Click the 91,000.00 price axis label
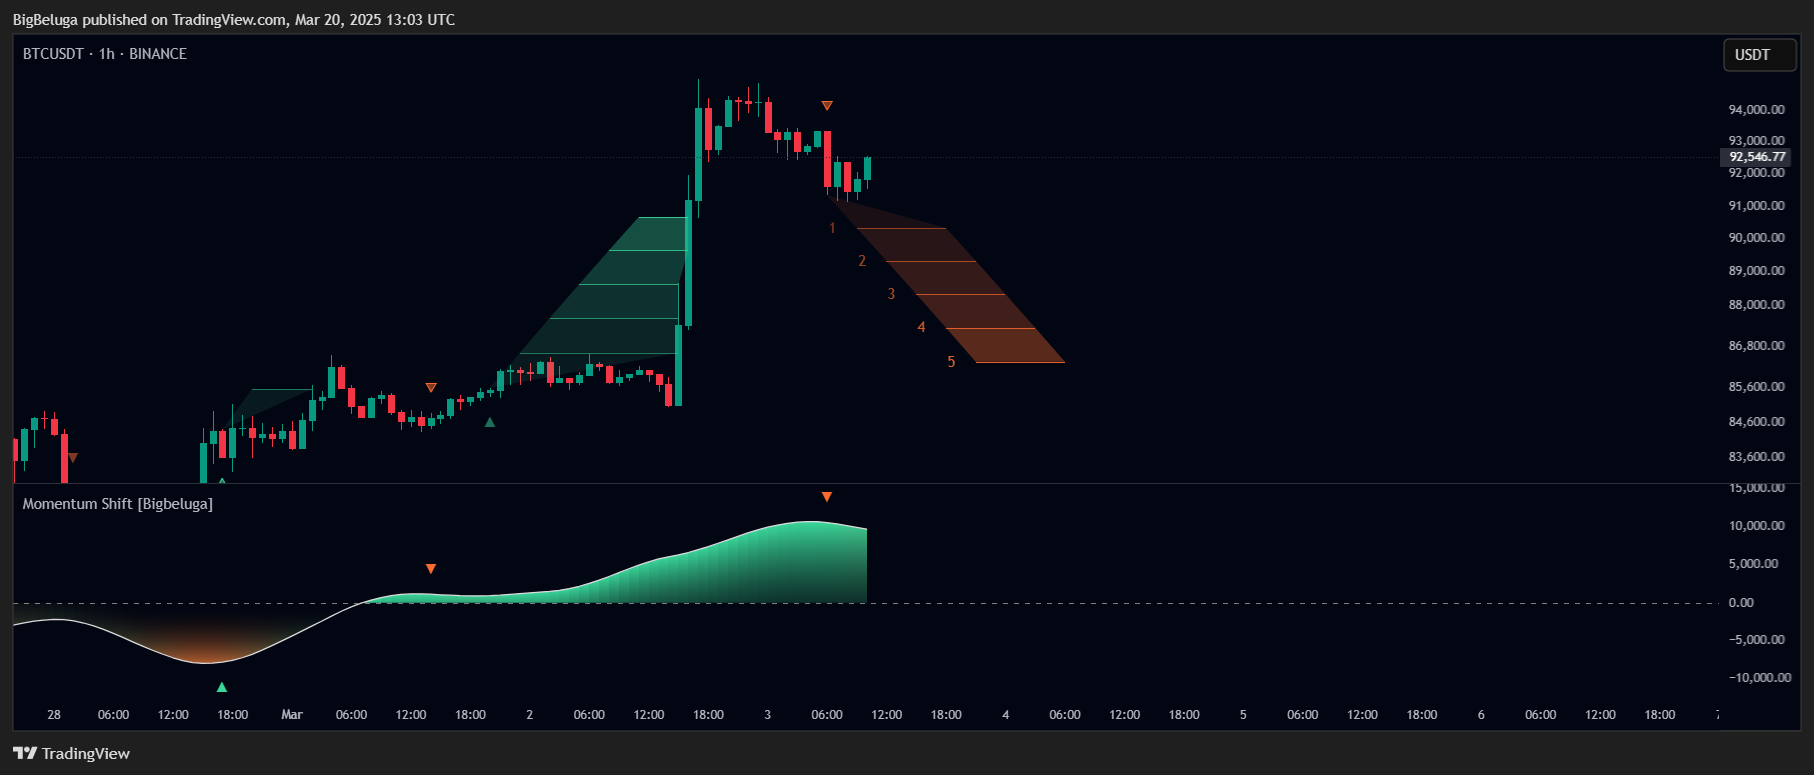 pyautogui.click(x=1757, y=206)
